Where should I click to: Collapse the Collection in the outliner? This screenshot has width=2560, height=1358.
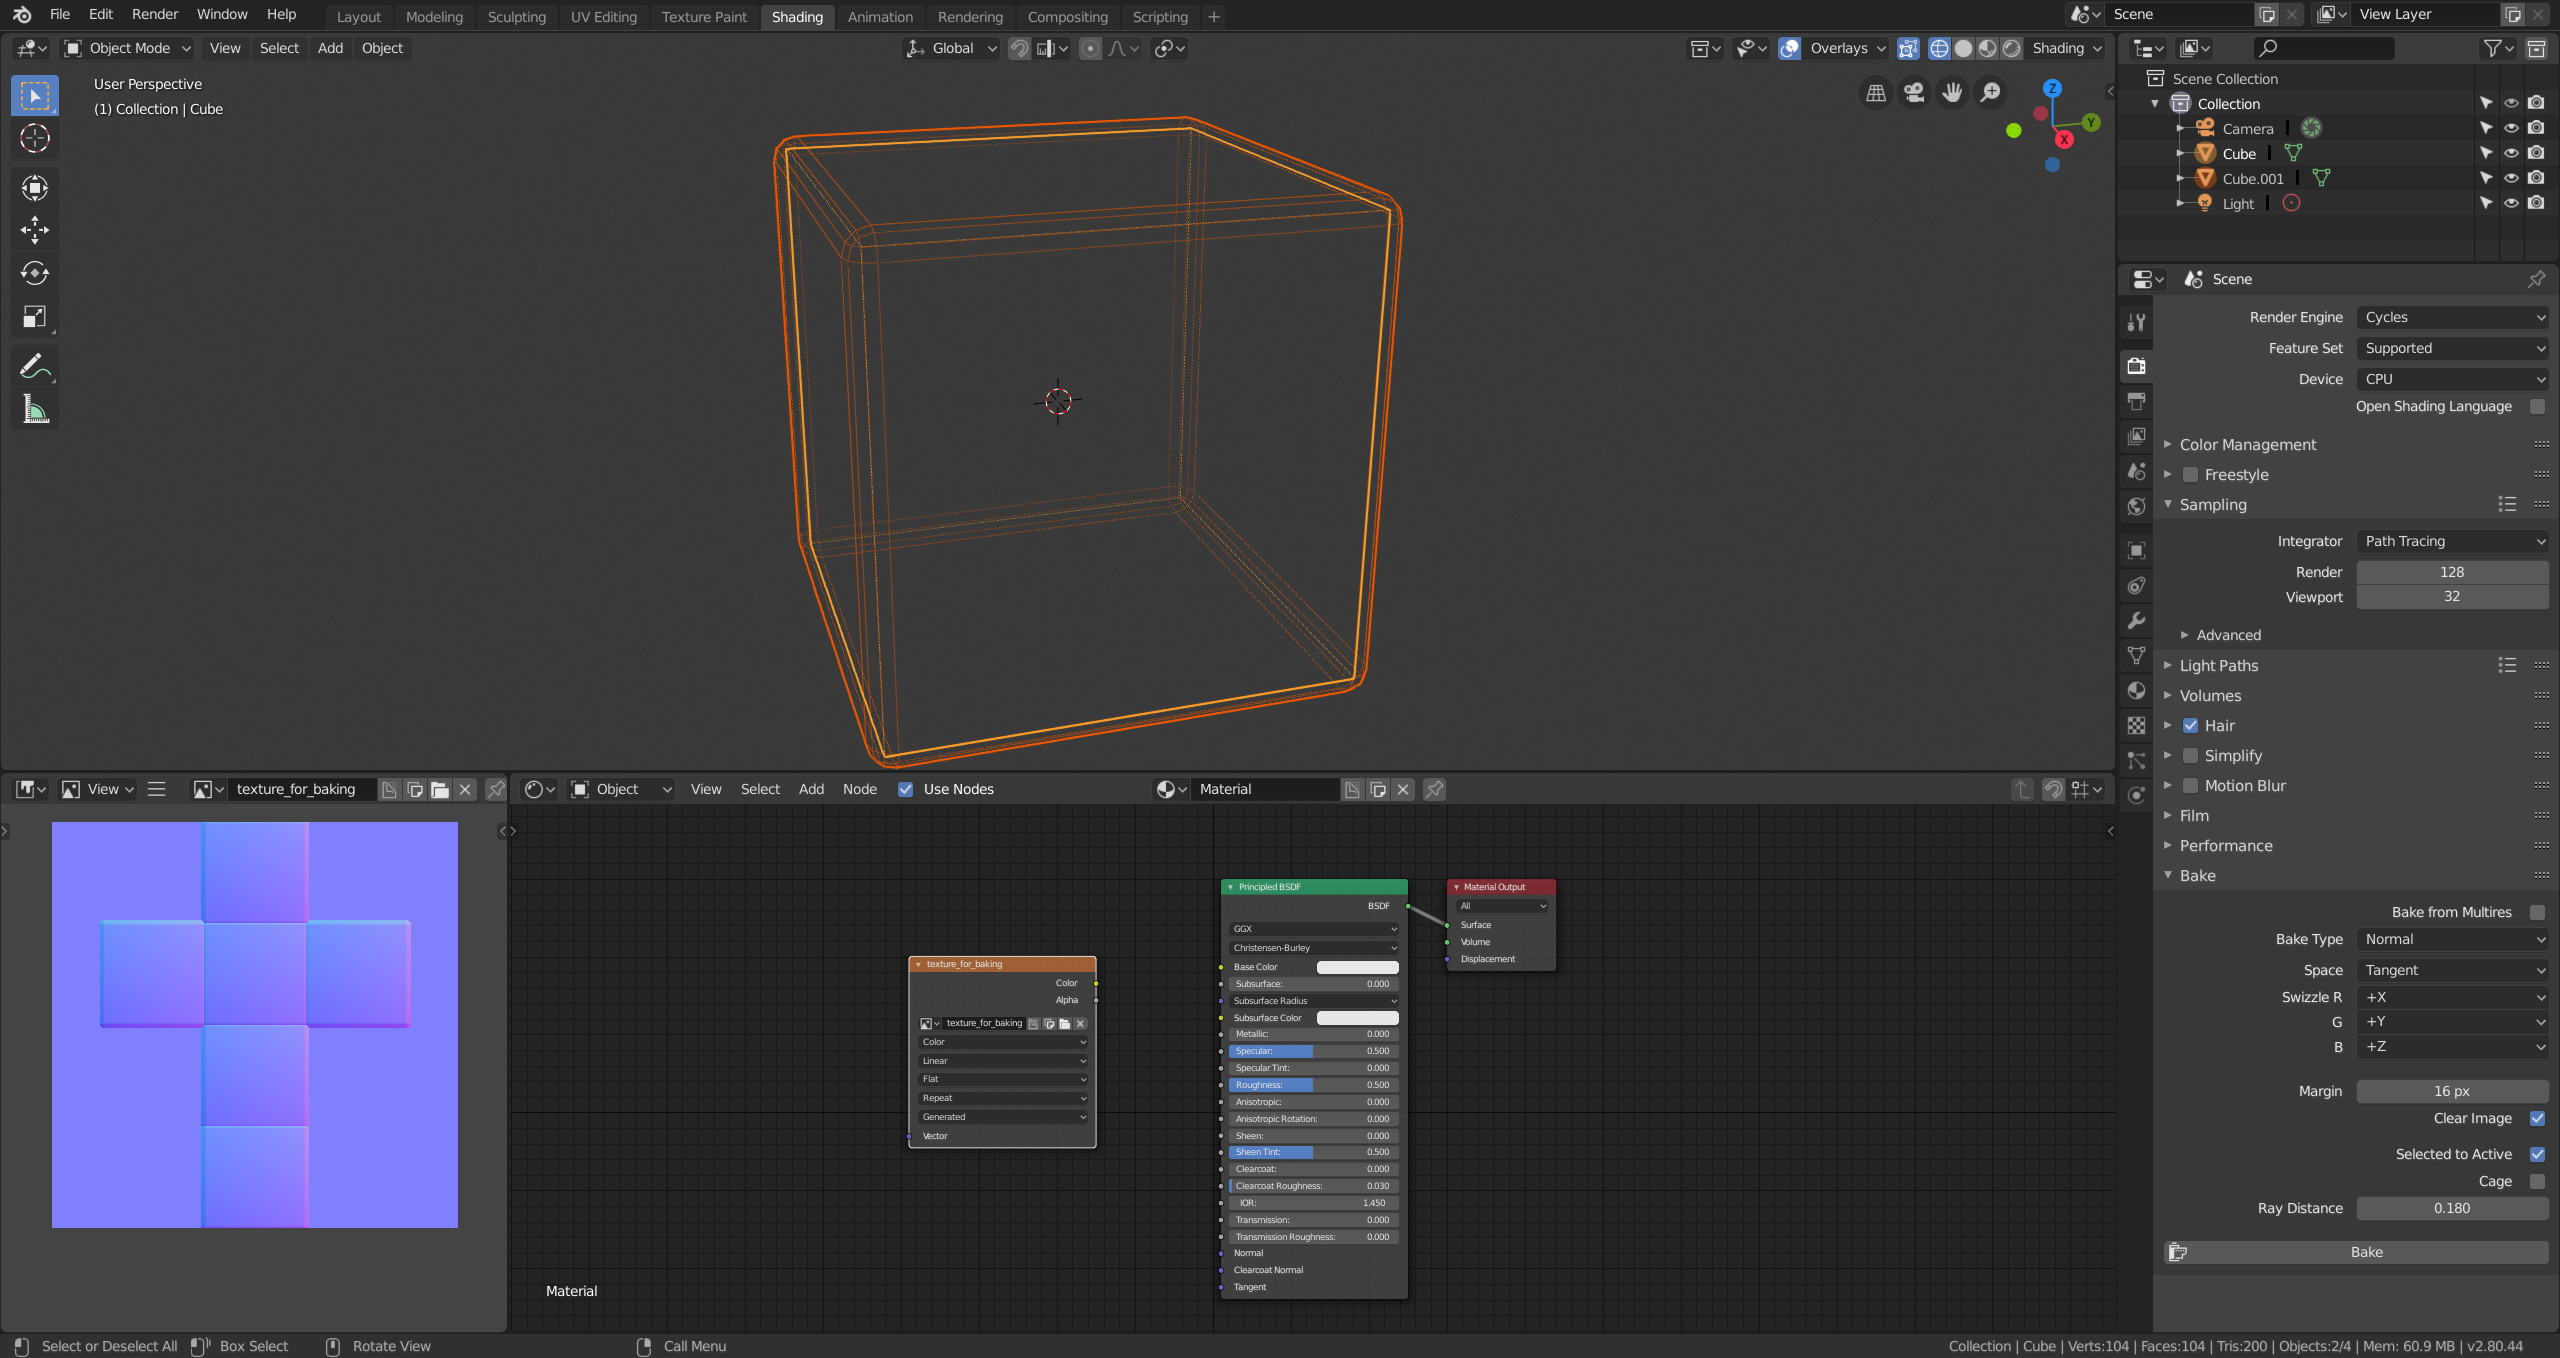click(2152, 103)
